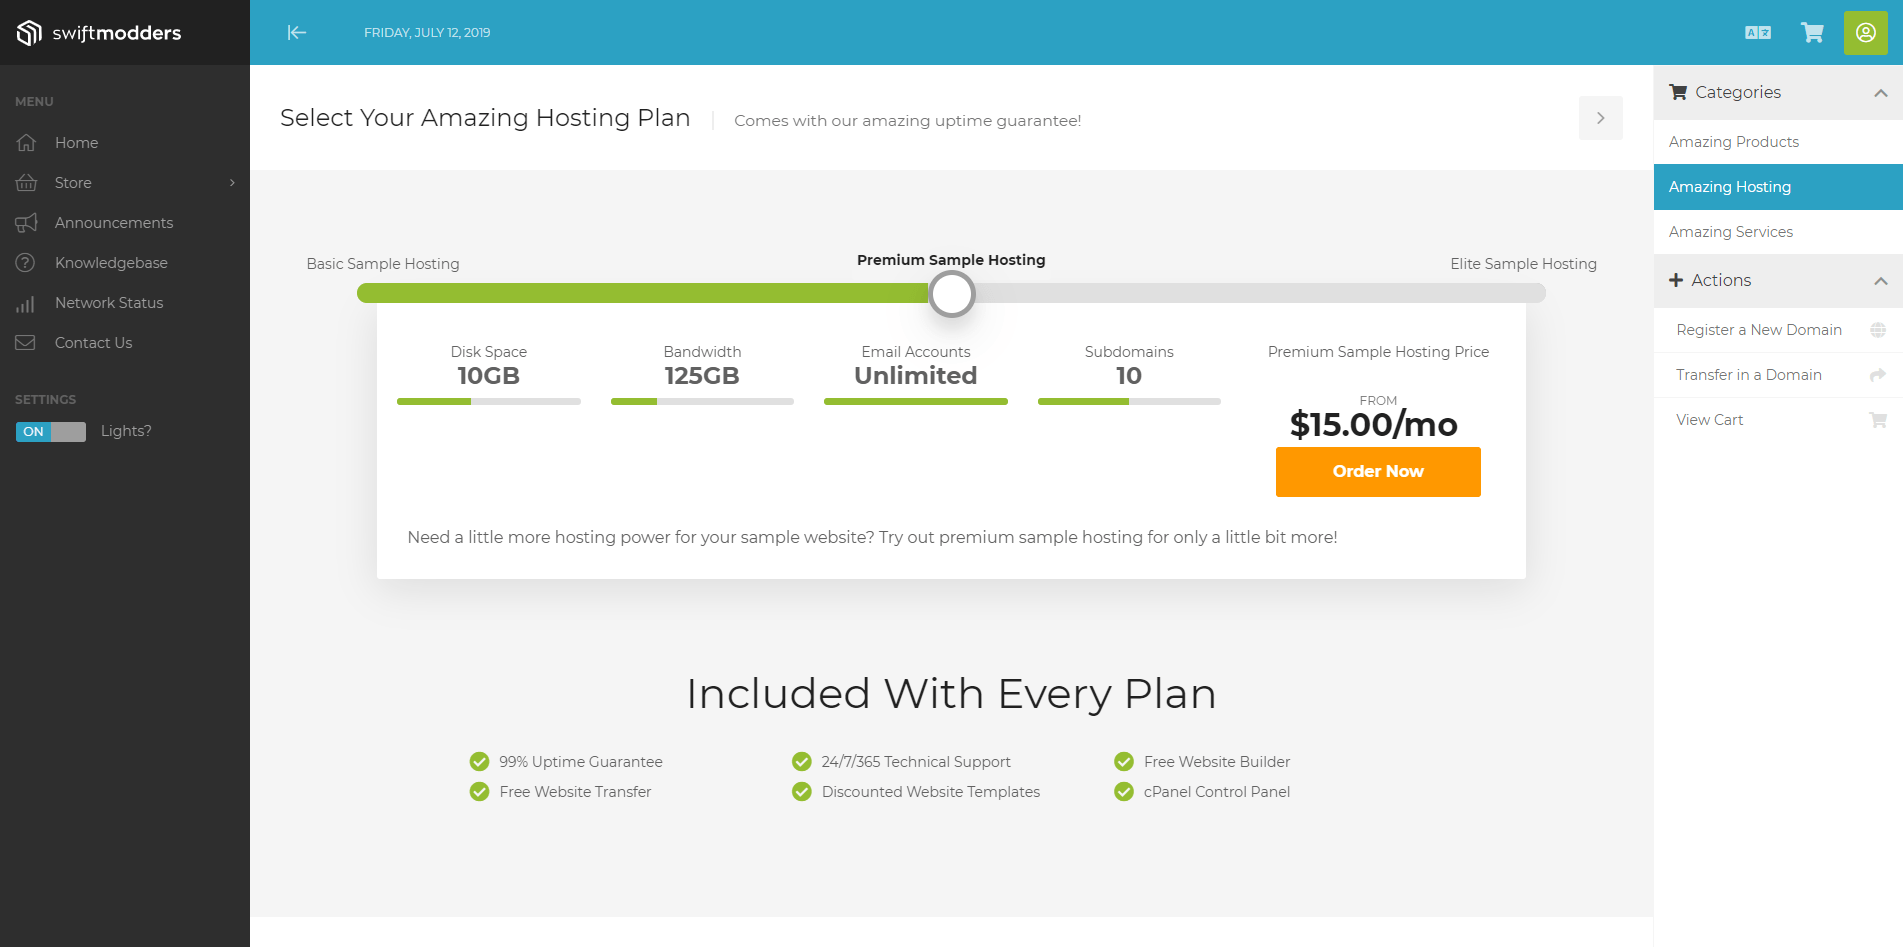This screenshot has height=947, width=1903.
Task: Open the Knowledgebase link
Action: tap(111, 263)
